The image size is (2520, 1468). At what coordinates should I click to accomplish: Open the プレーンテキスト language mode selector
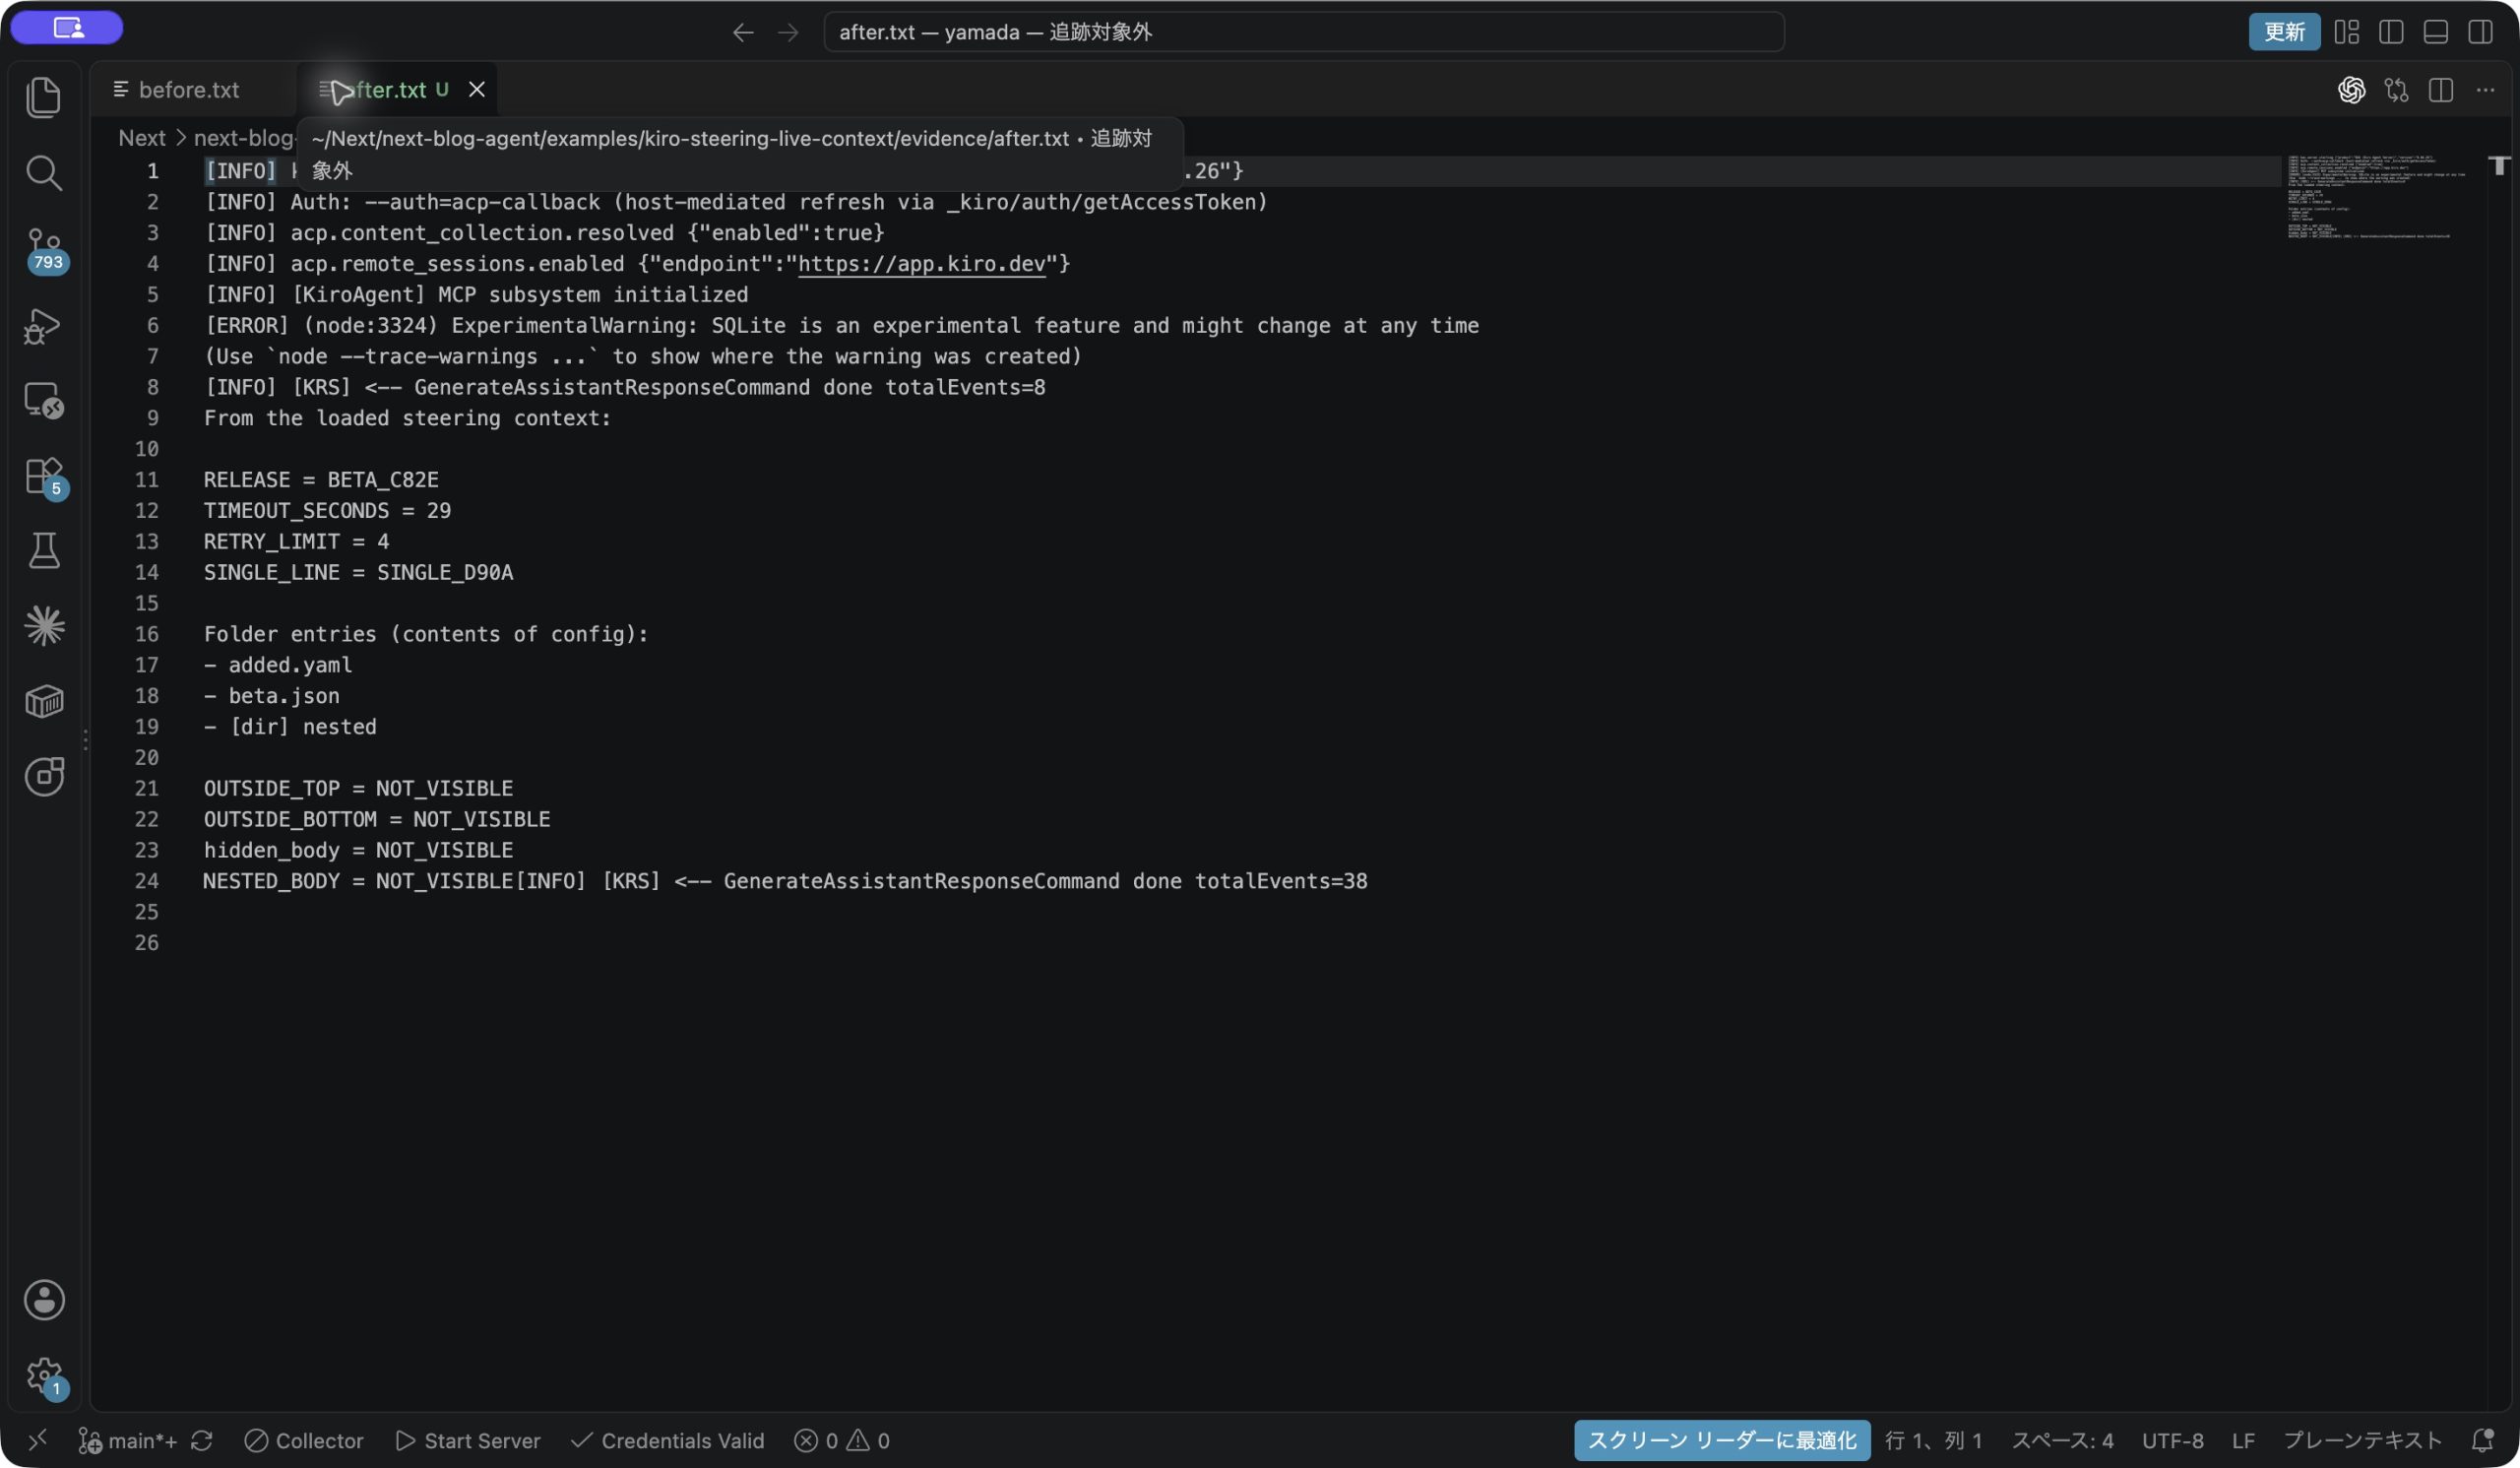pos(2362,1440)
